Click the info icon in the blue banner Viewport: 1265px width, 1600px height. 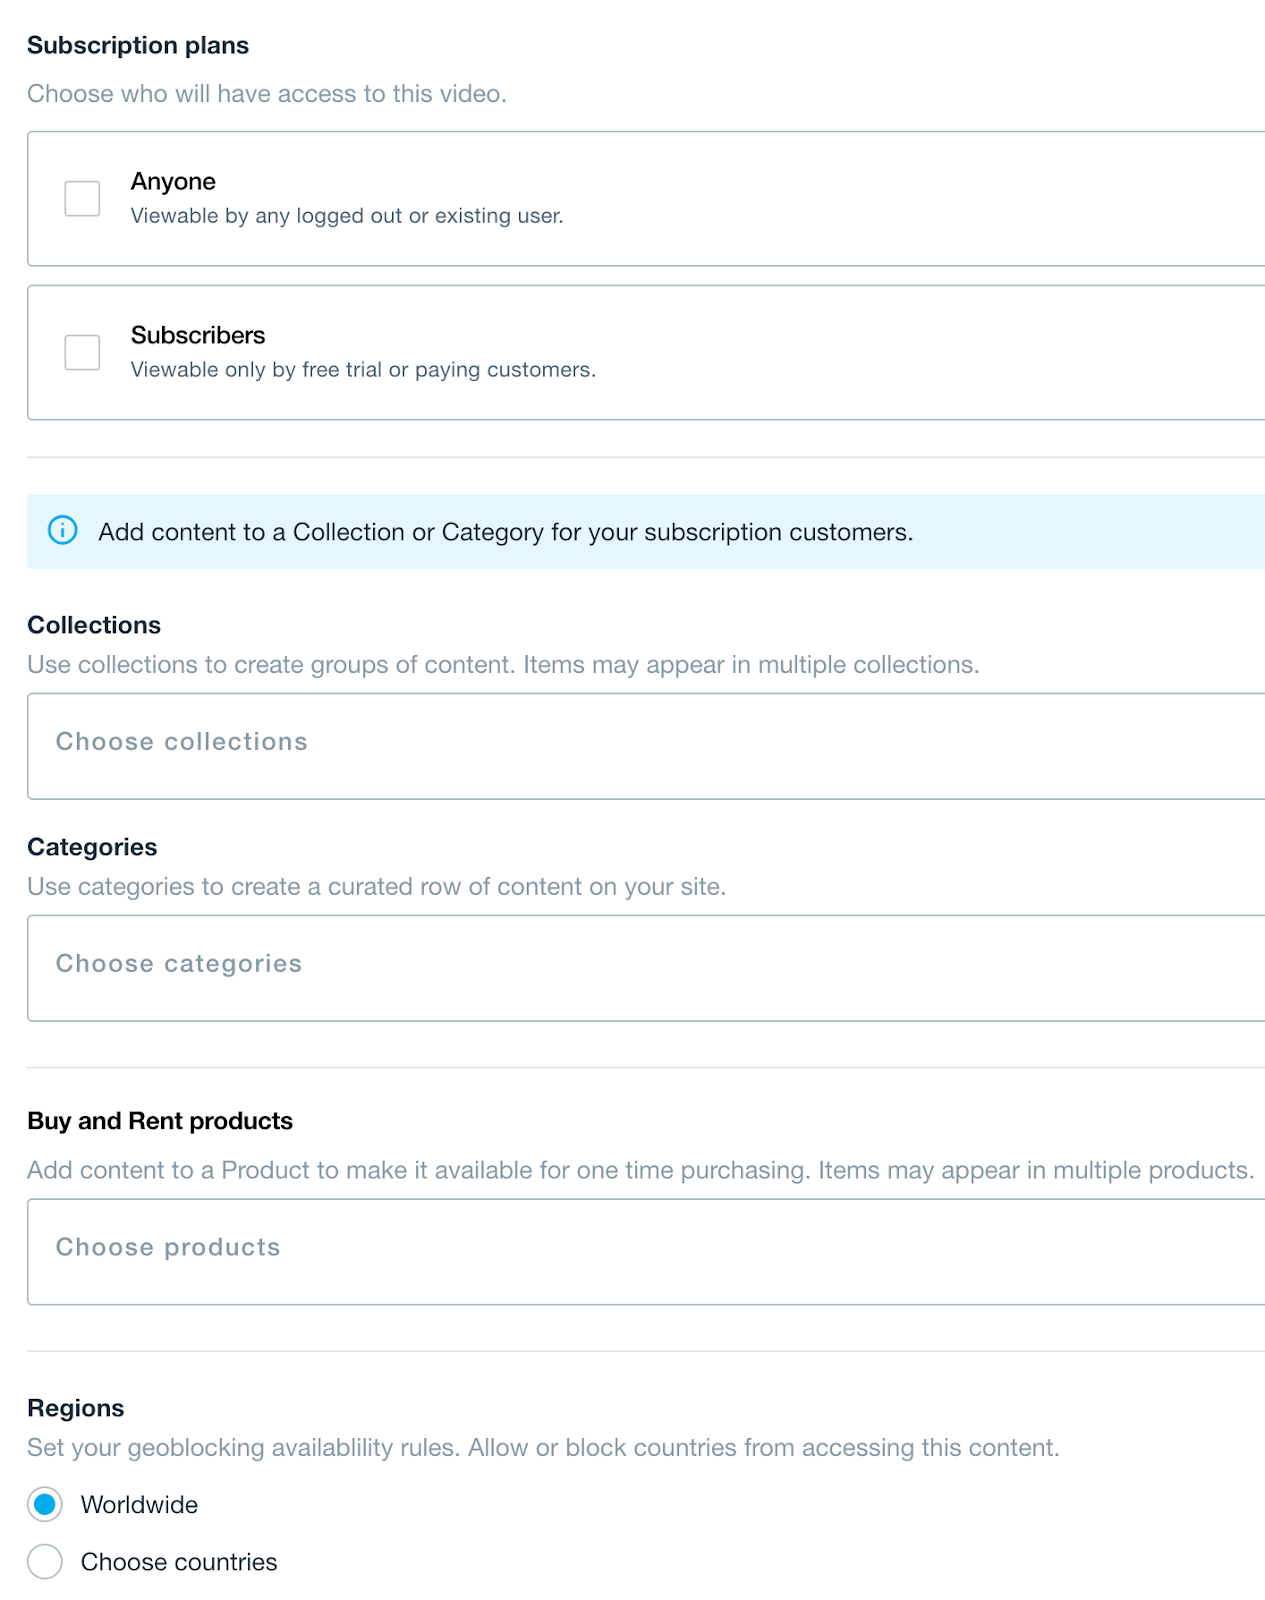[63, 530]
